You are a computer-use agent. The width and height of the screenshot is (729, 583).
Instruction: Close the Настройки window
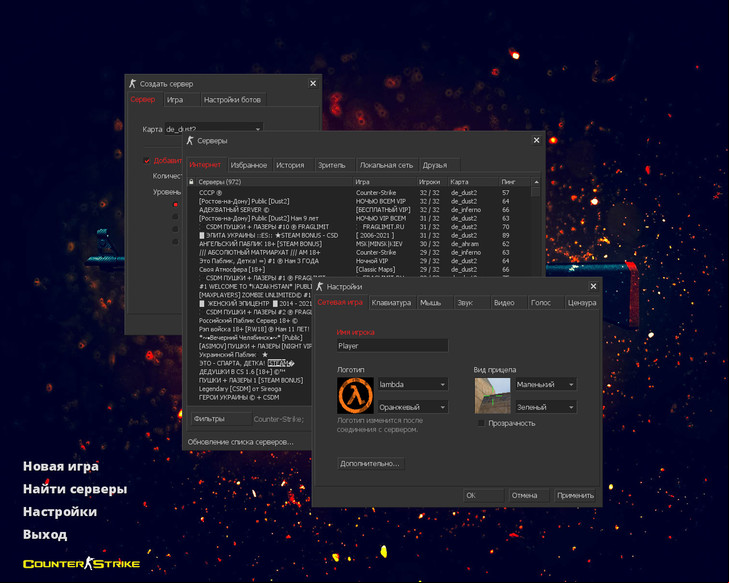point(593,286)
